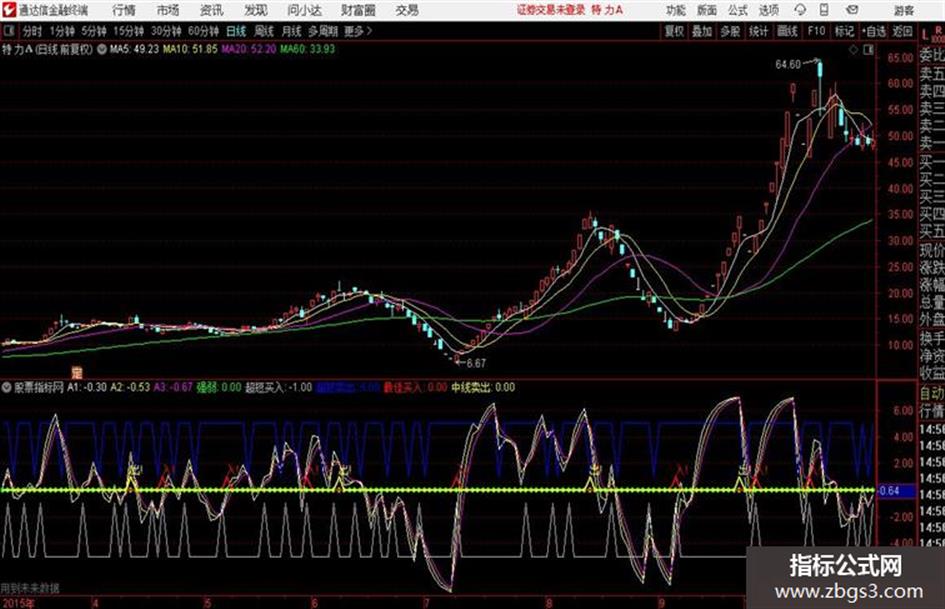The height and width of the screenshot is (609, 945).
Task: Click the 多股 toolbar button
Action: 730,31
